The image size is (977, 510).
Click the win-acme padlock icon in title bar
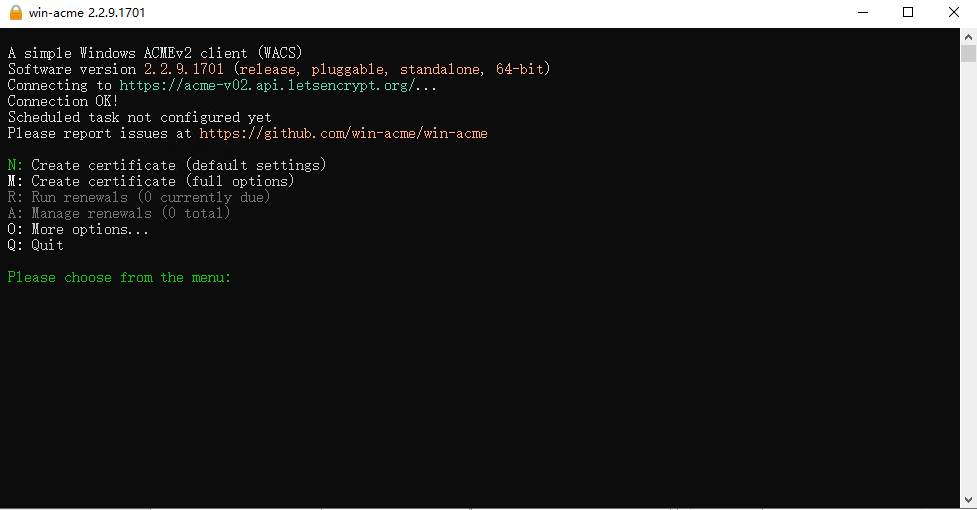click(x=13, y=12)
